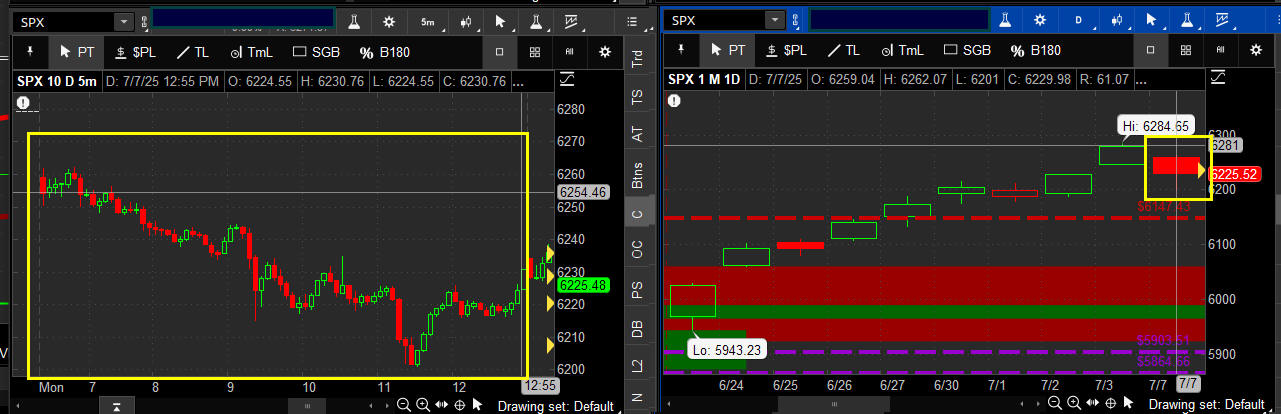Open the SPX symbol dropdown on the left chart

(x=124, y=21)
